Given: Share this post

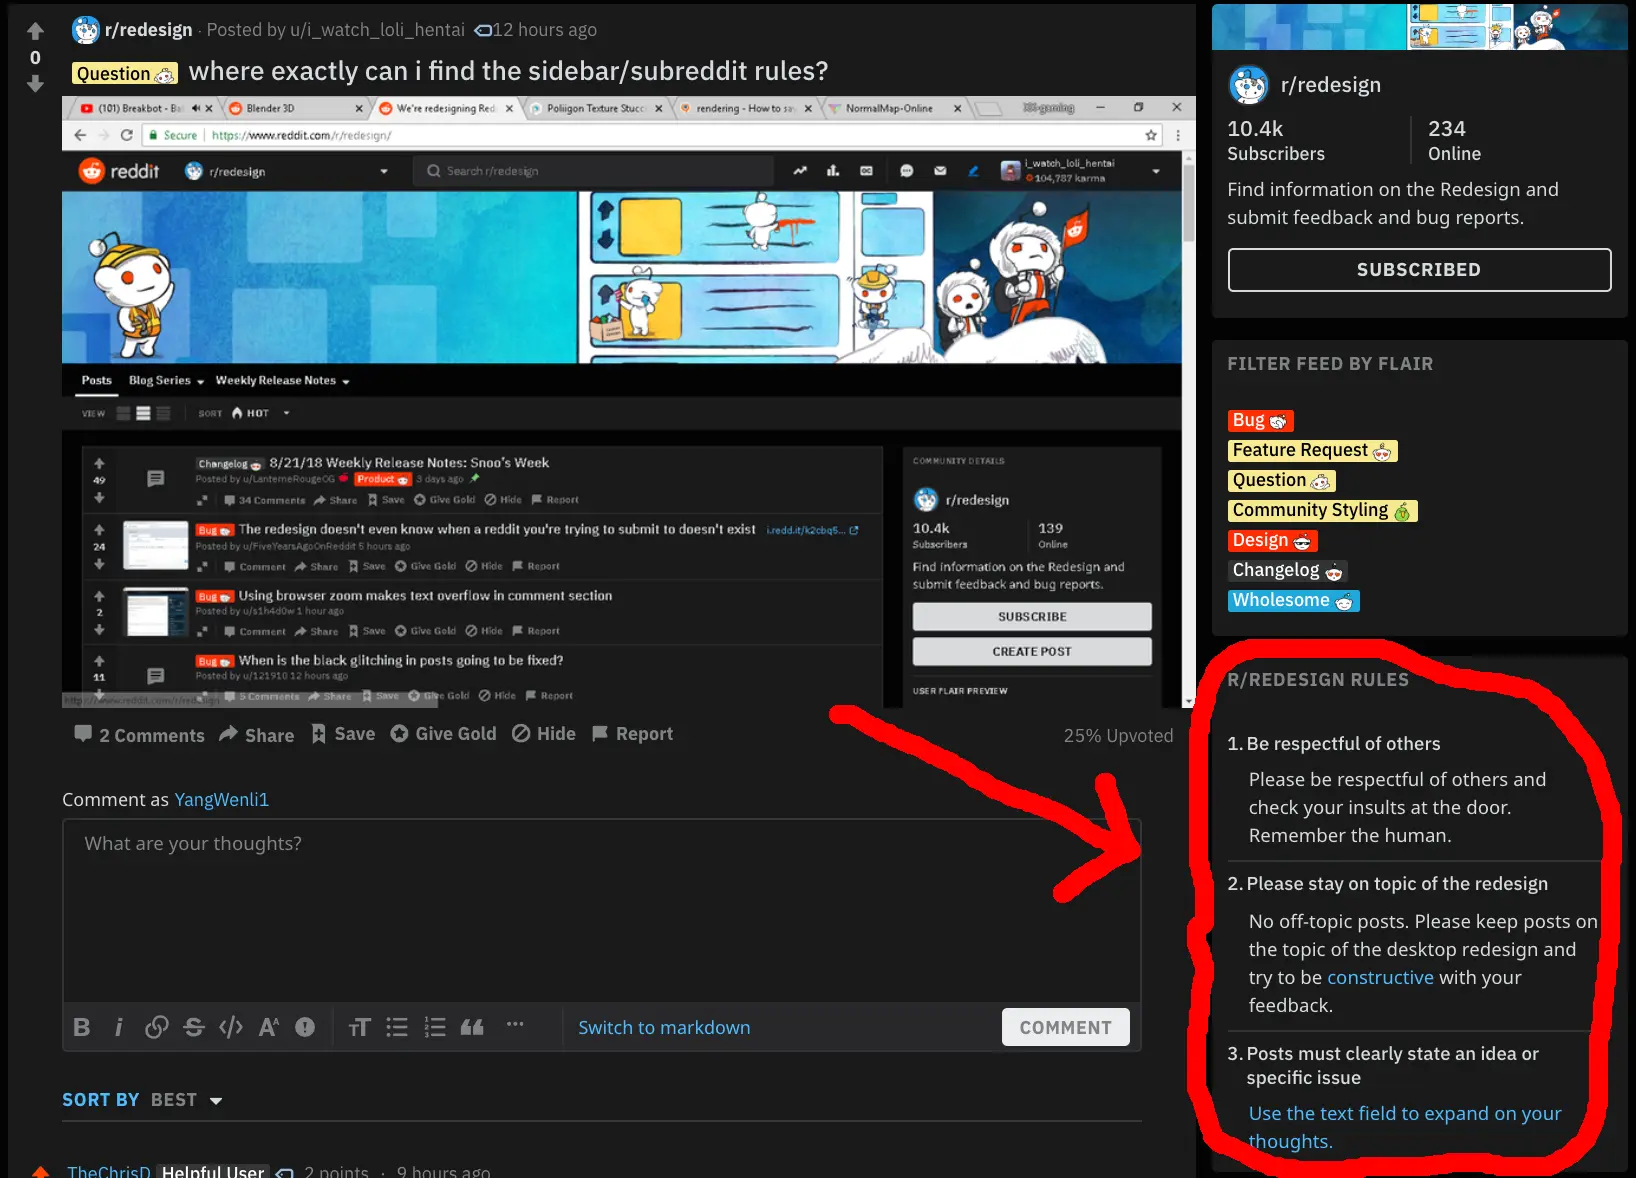Looking at the screenshot, I should [x=257, y=735].
